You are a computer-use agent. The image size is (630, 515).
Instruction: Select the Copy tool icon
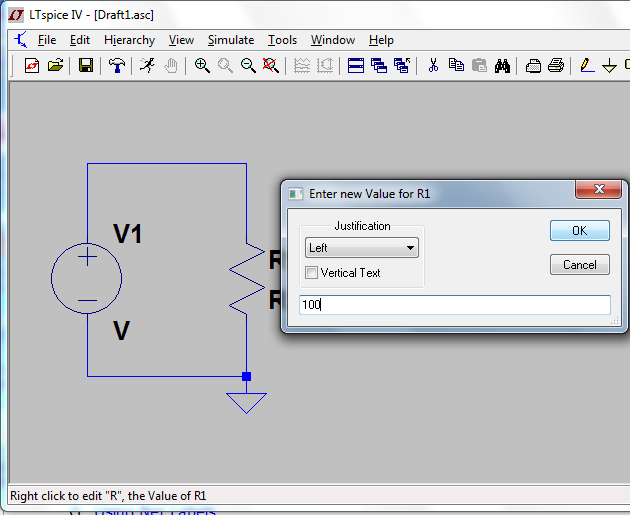click(456, 65)
